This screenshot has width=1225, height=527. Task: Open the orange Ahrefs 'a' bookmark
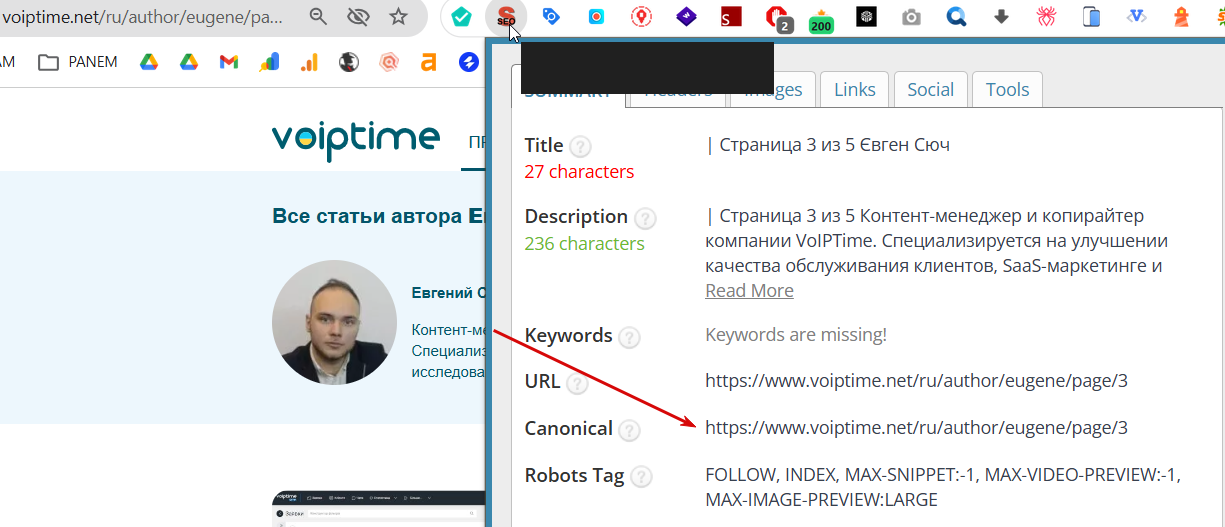pyautogui.click(x=428, y=62)
